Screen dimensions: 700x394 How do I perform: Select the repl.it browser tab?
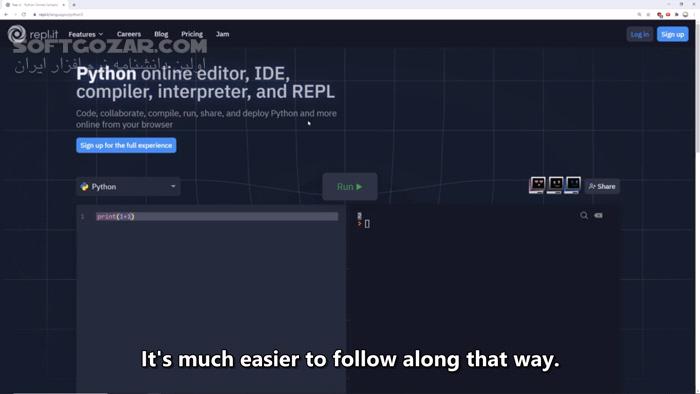pos(35,4)
